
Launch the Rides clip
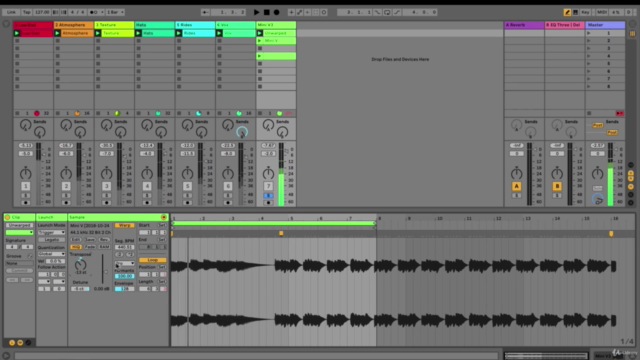coord(178,33)
